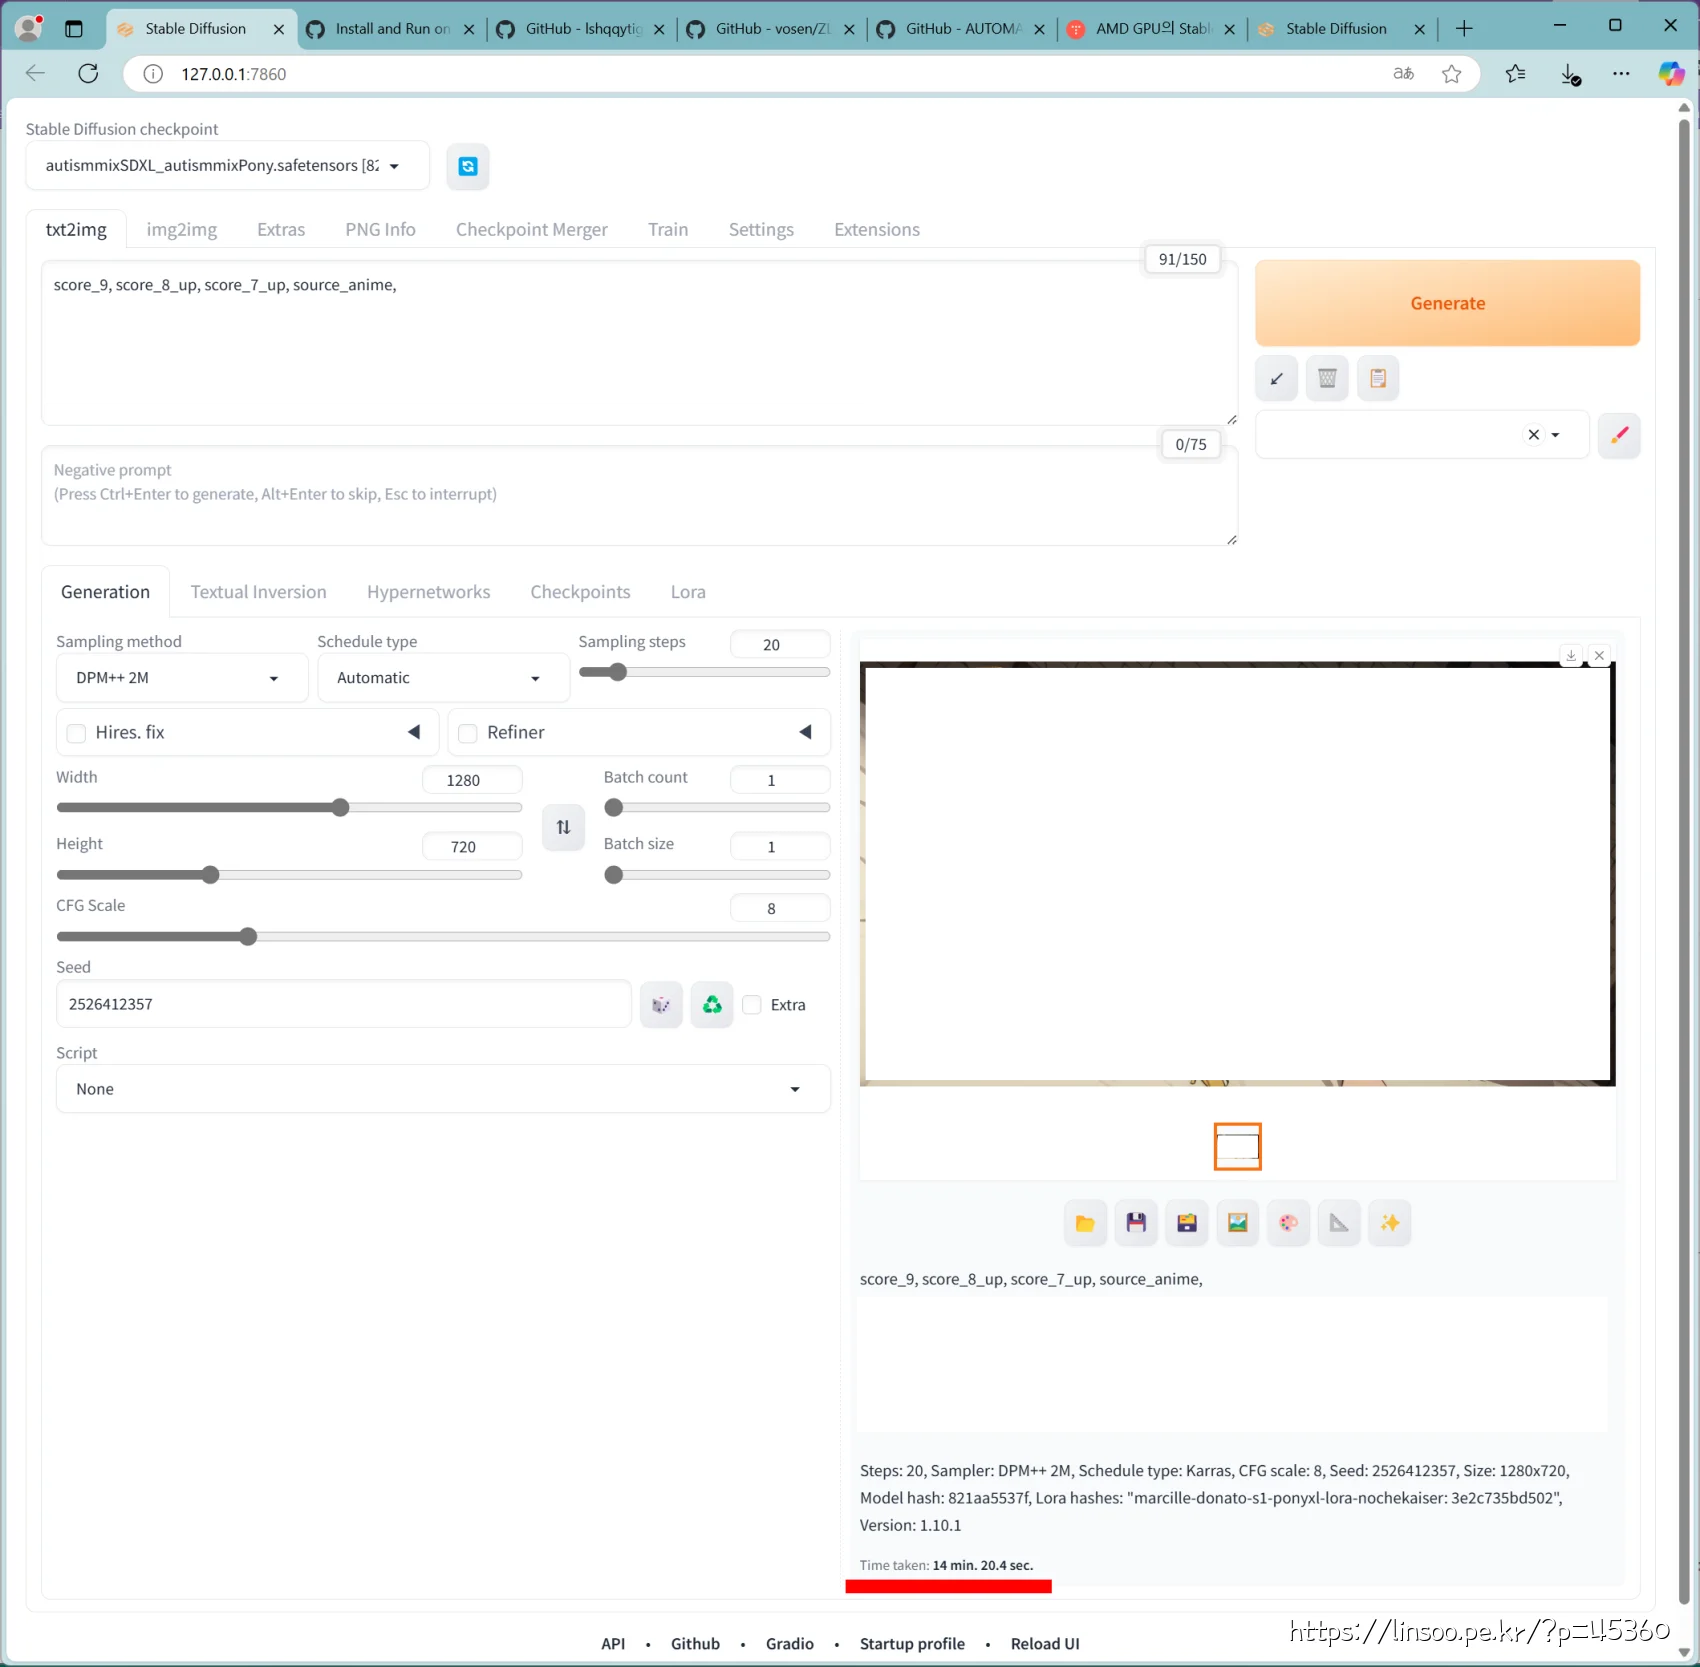The height and width of the screenshot is (1667, 1700).
Task: Switch to Train tab
Action: (668, 230)
